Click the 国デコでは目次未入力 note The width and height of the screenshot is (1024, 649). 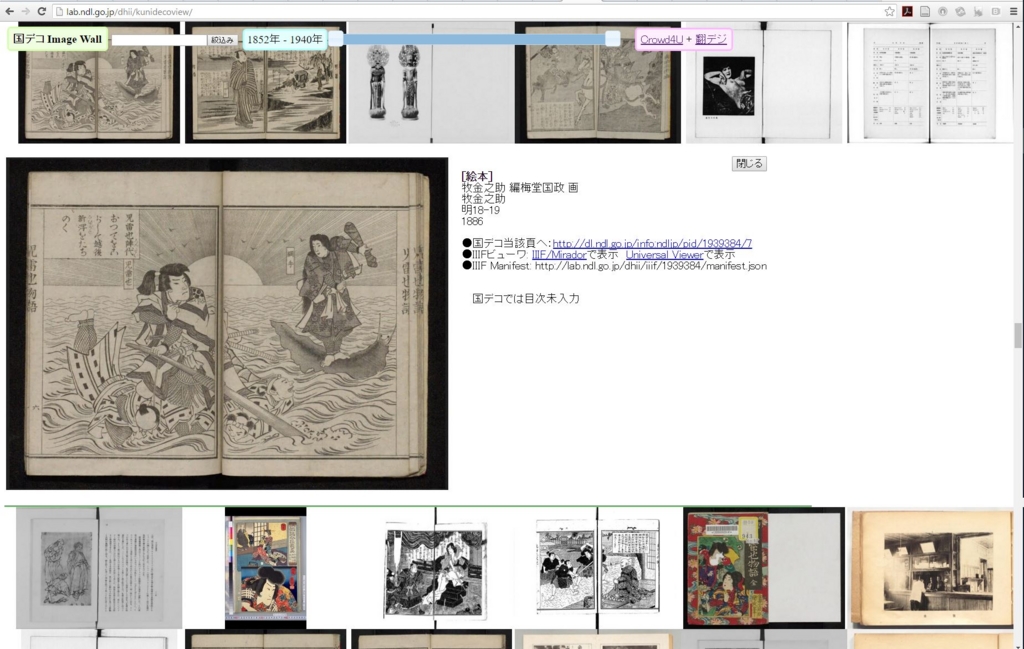pos(526,298)
